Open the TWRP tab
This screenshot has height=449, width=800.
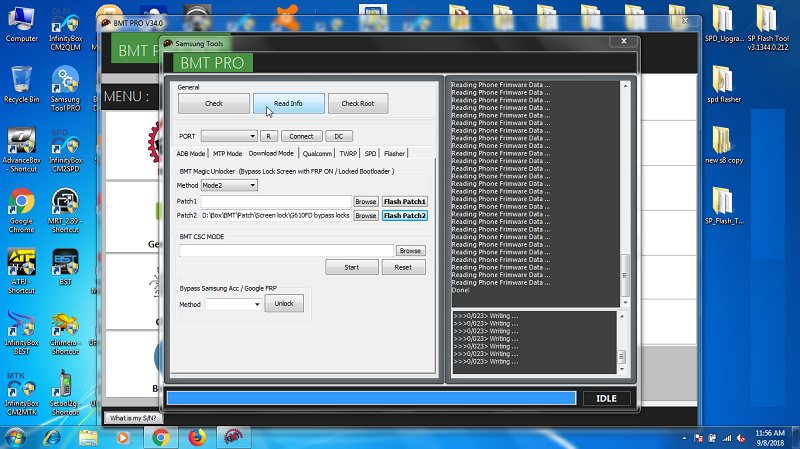(348, 154)
